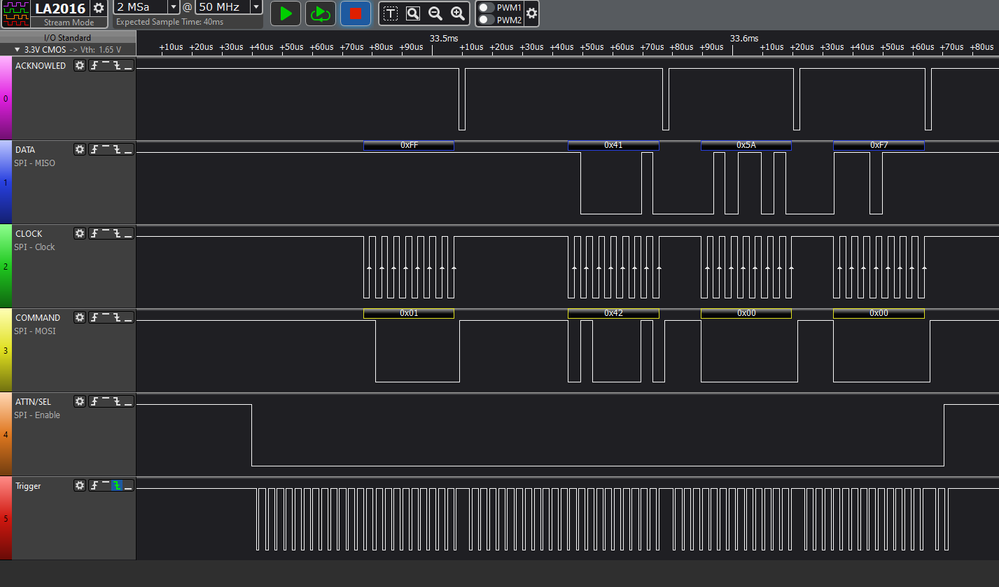Select the ACKNOWLED channel name
The height and width of the screenshot is (587, 999).
(40, 66)
